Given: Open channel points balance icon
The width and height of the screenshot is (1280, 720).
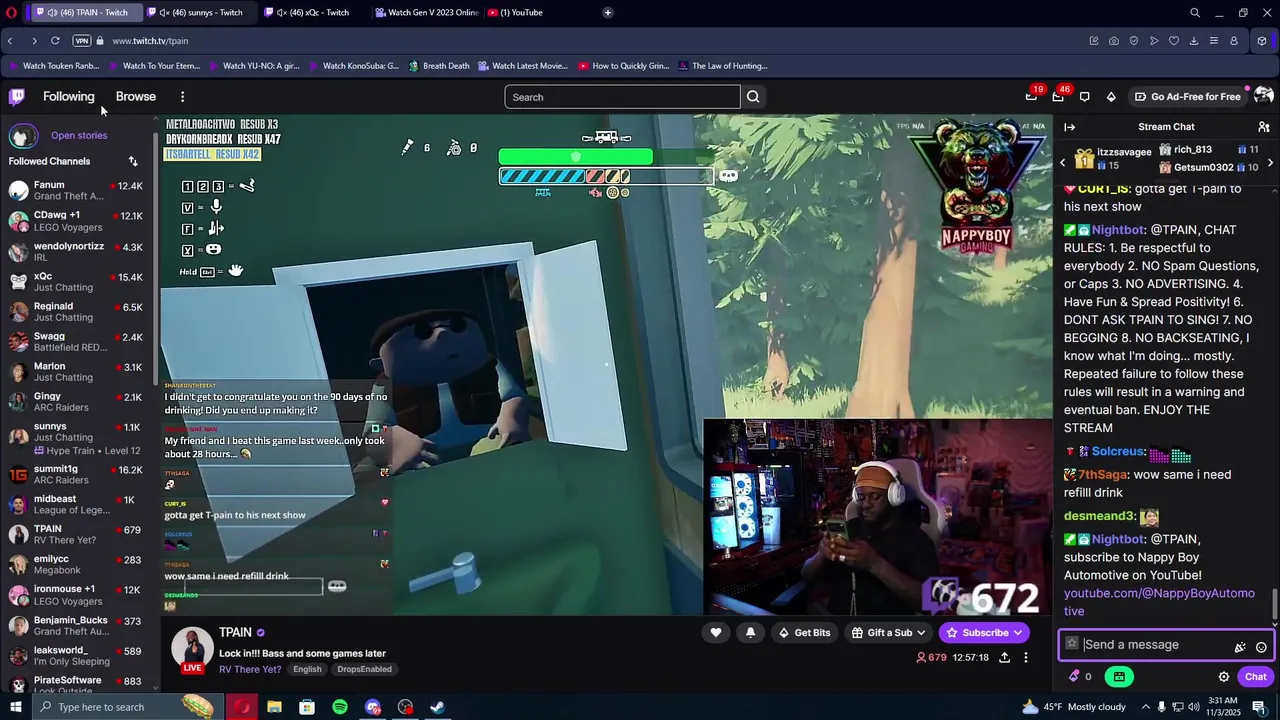Looking at the screenshot, I should click(1079, 677).
